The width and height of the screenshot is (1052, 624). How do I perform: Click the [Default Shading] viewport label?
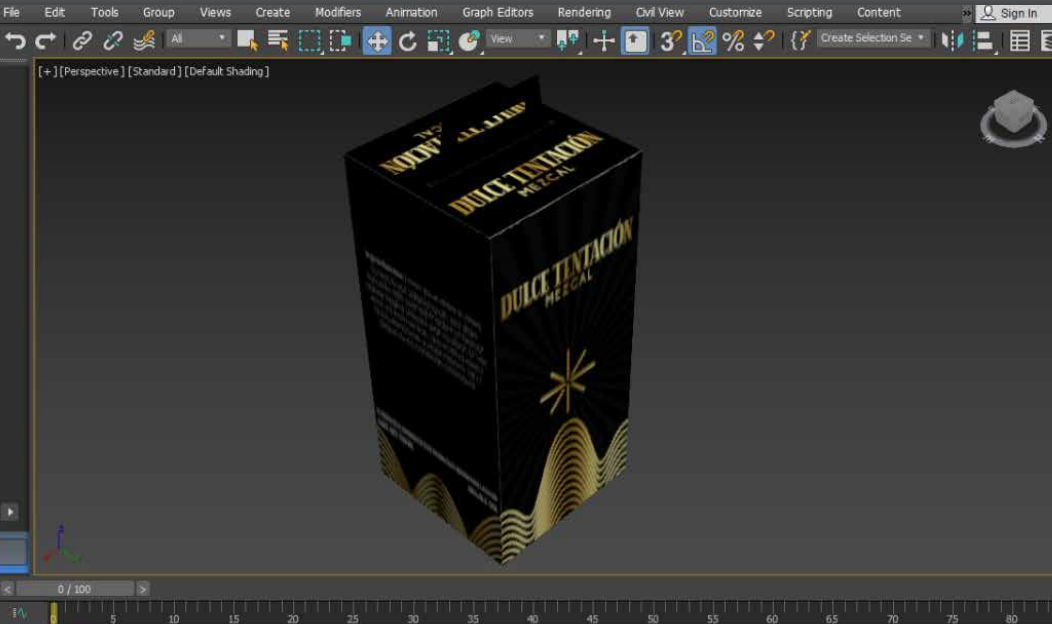tap(227, 71)
